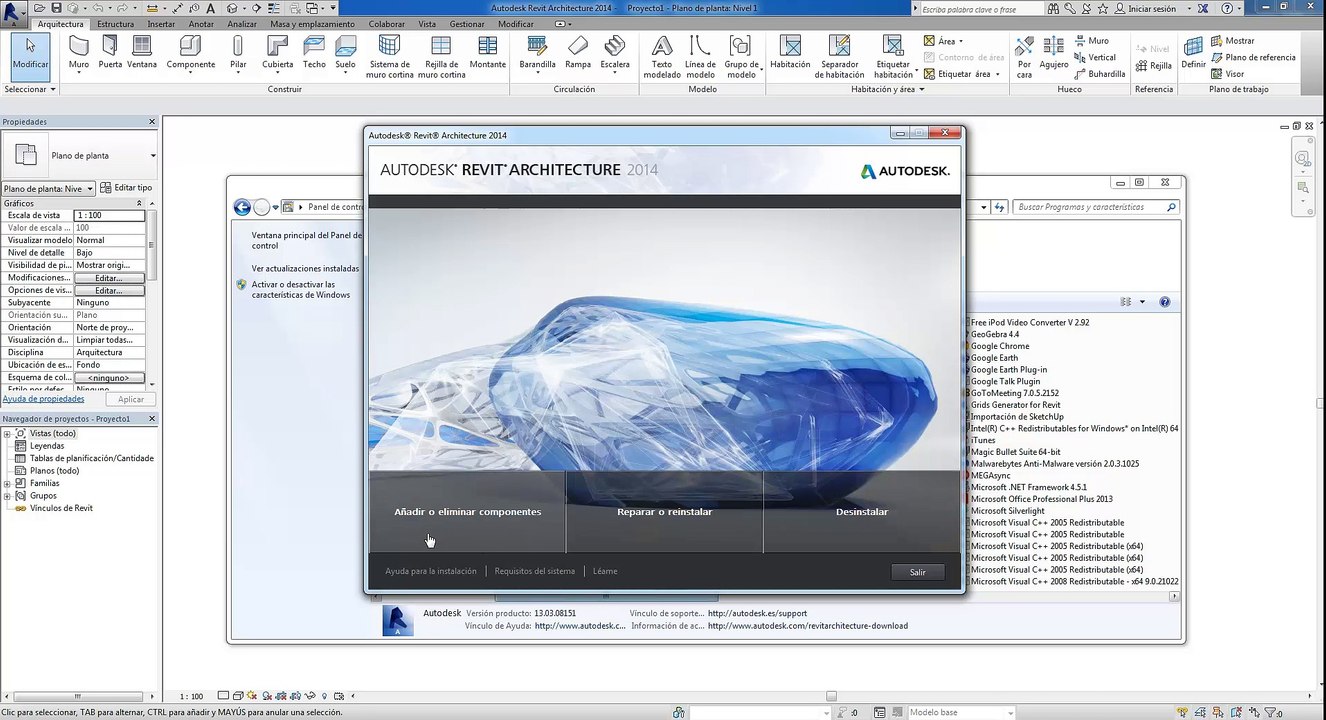Click Editar button for Modificaciones row
1326x720 pixels.
click(x=109, y=278)
